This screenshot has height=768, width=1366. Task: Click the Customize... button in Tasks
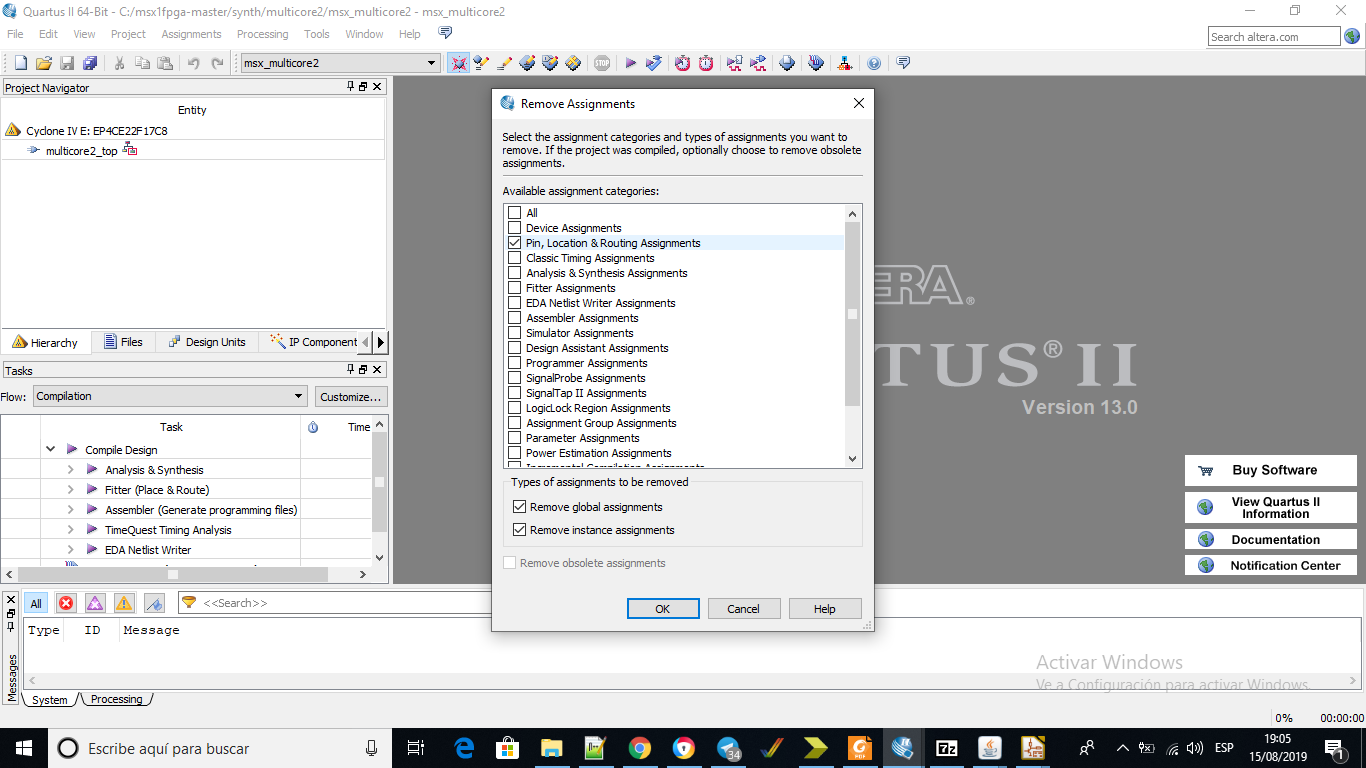pyautogui.click(x=350, y=397)
